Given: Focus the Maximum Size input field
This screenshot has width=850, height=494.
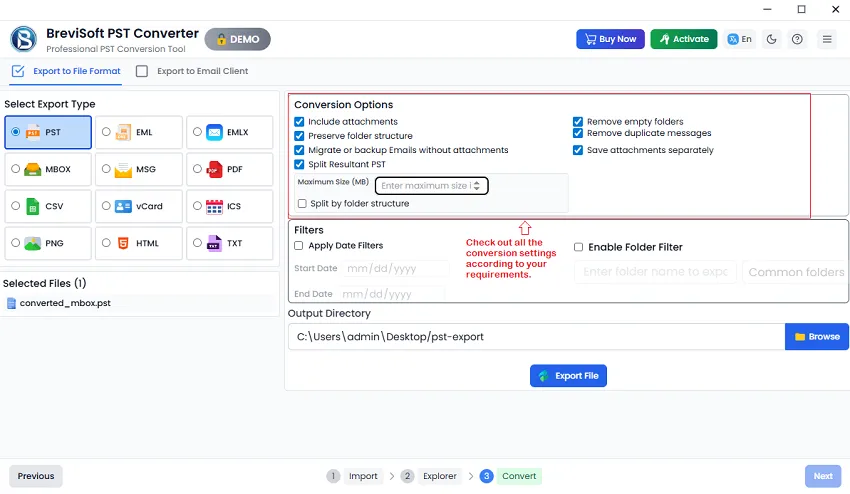Looking at the screenshot, I should click(x=432, y=185).
